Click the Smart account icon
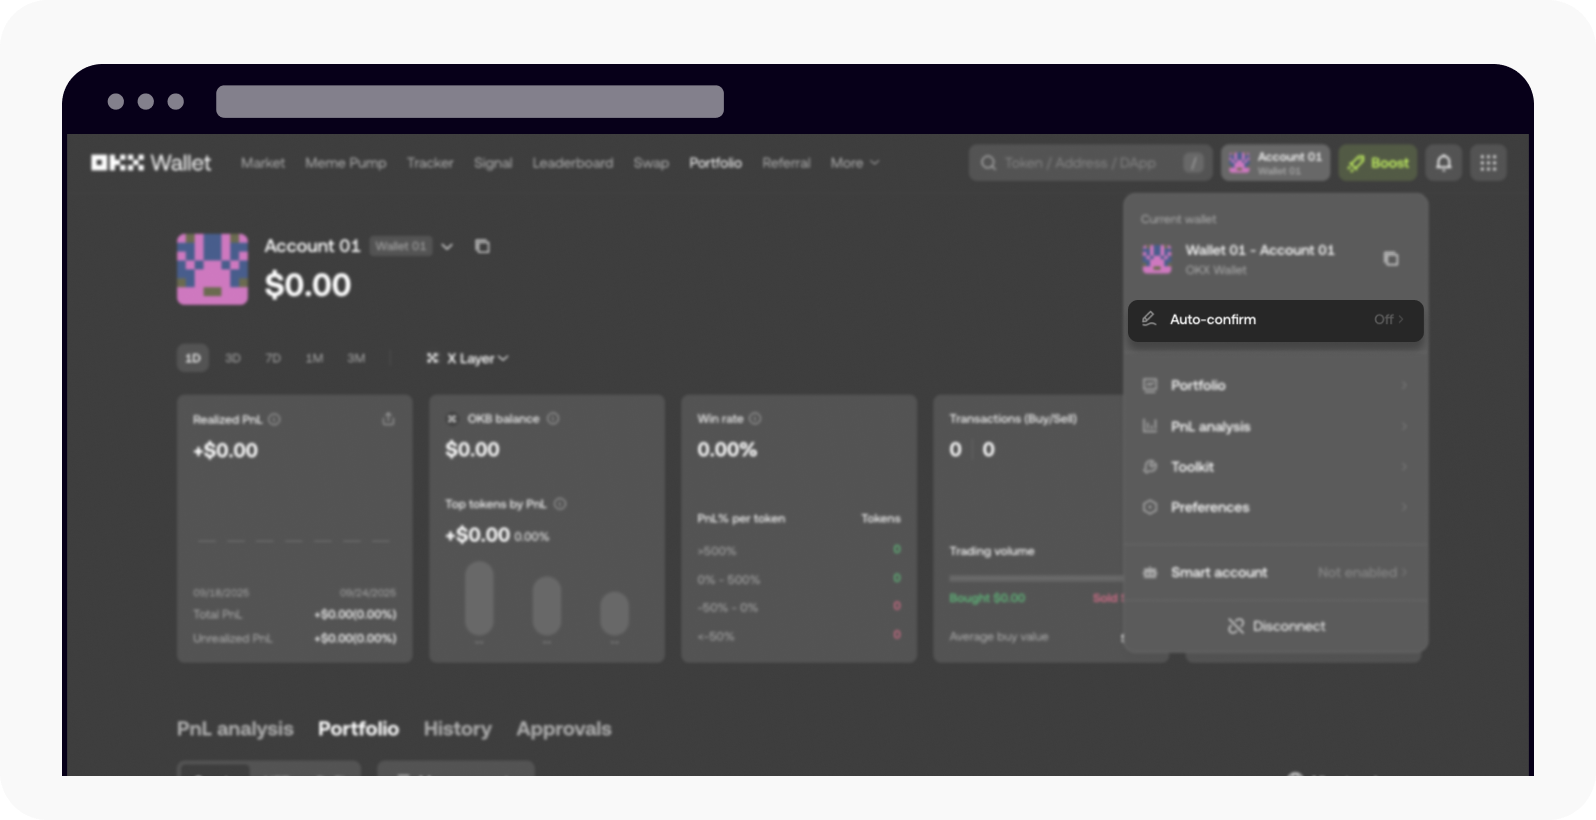This screenshot has height=820, width=1596. (1150, 573)
